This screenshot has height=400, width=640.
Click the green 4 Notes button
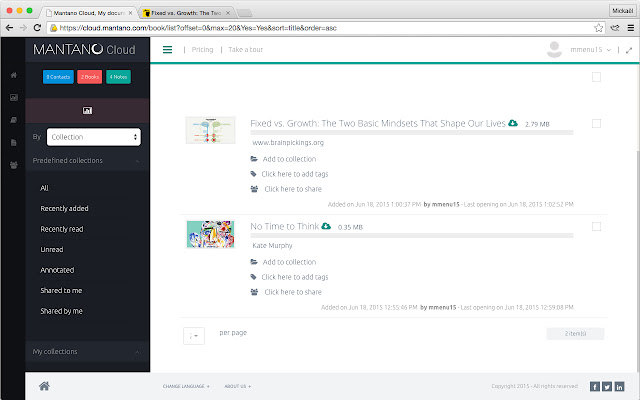pyautogui.click(x=118, y=77)
